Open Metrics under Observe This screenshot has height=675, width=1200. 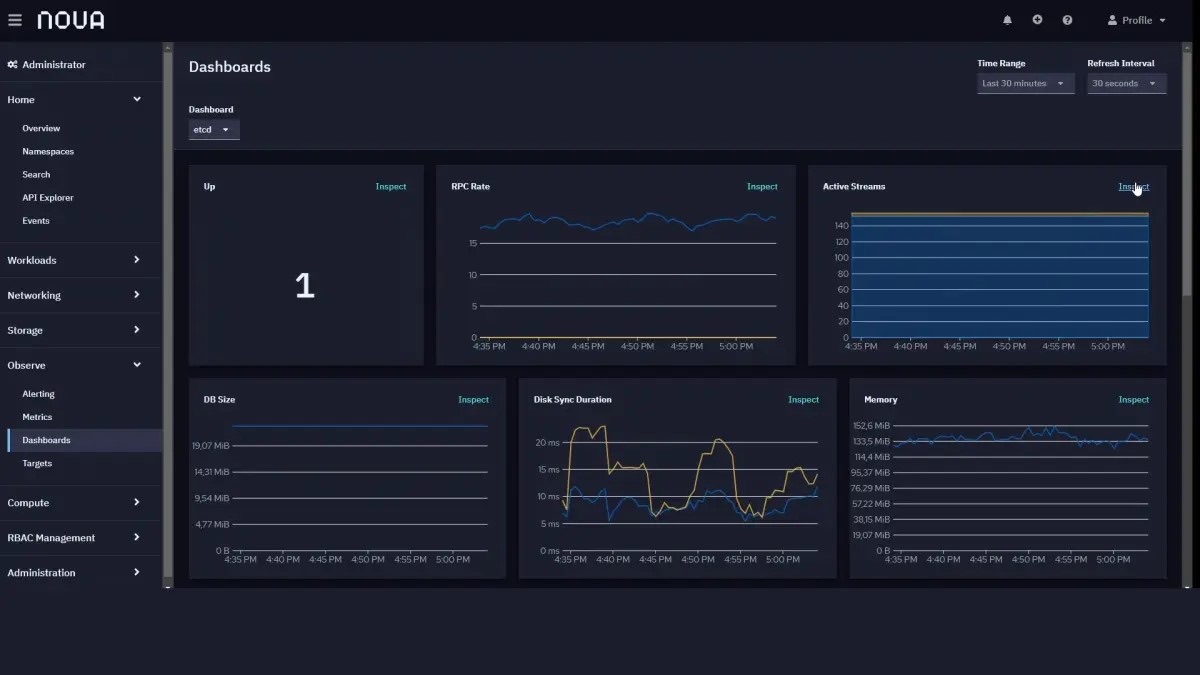pyautogui.click(x=37, y=417)
